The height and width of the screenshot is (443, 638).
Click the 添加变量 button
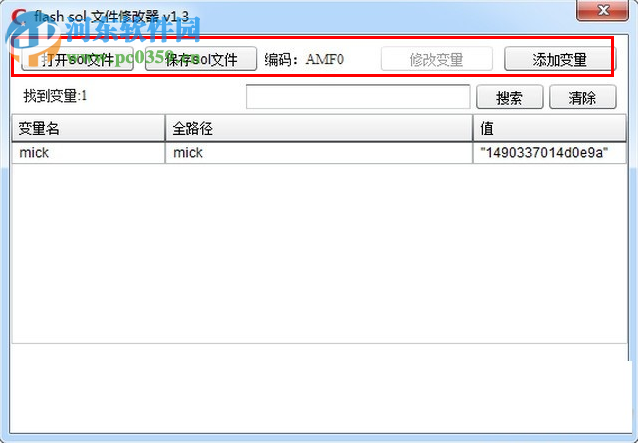point(560,59)
